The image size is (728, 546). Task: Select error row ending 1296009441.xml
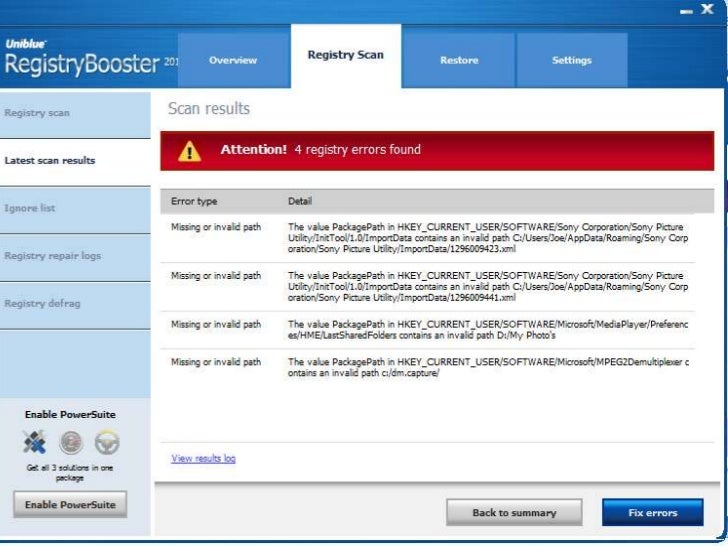click(427, 287)
